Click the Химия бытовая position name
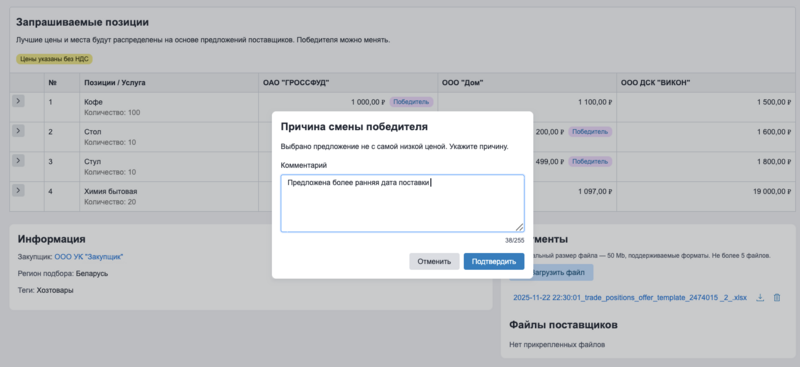The width and height of the screenshot is (800, 367). tap(111, 191)
